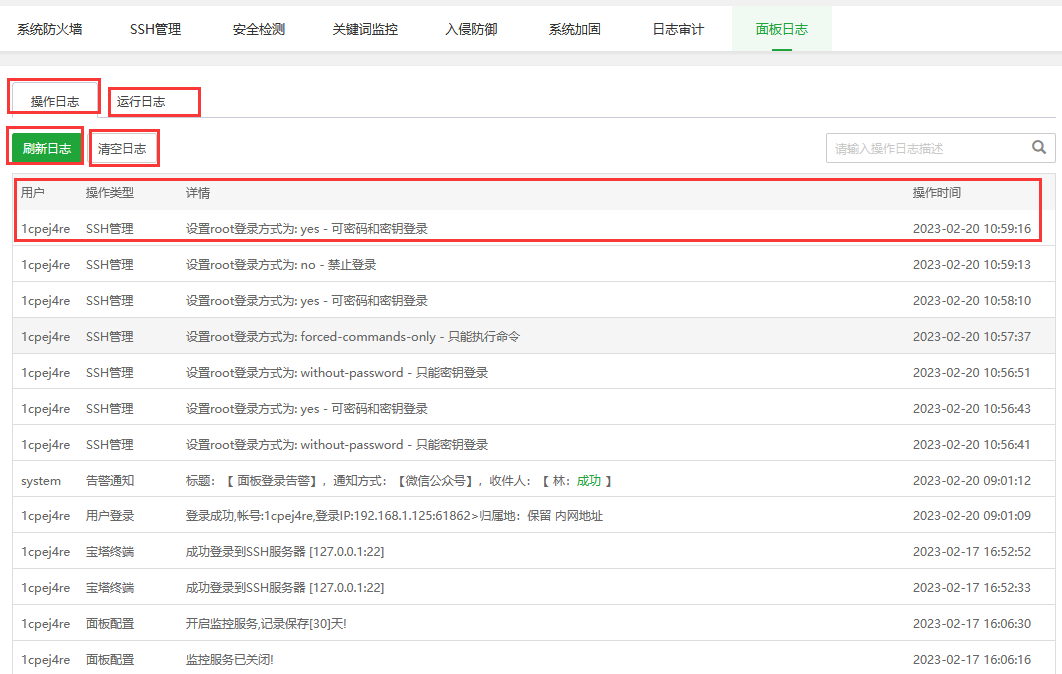Switch to the 运行日志 sub-tab
The image size is (1062, 674).
coord(141,101)
